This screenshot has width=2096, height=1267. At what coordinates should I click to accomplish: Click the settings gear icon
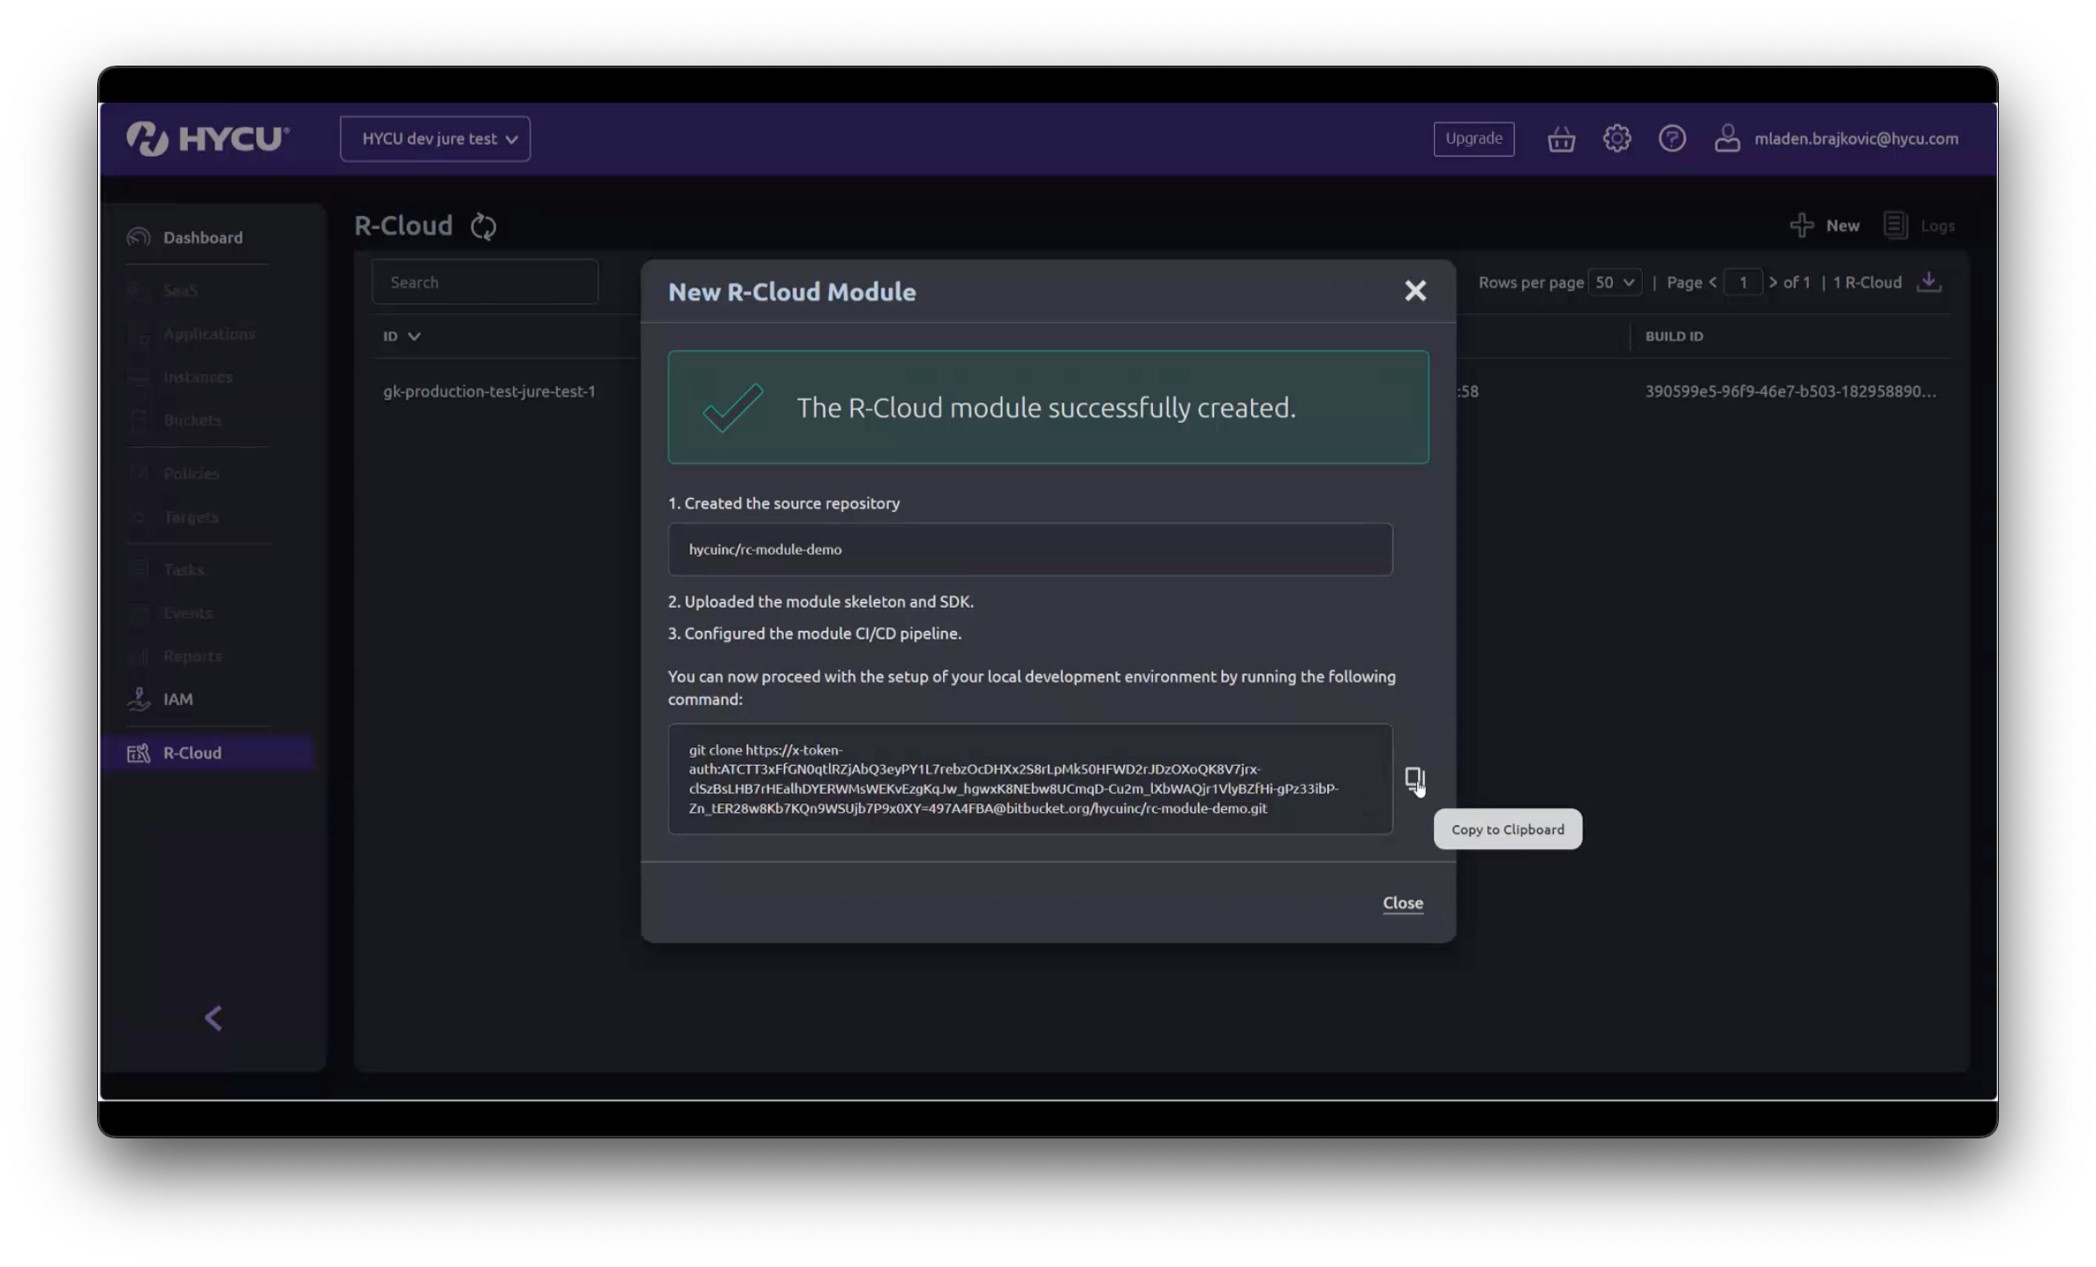(x=1615, y=138)
